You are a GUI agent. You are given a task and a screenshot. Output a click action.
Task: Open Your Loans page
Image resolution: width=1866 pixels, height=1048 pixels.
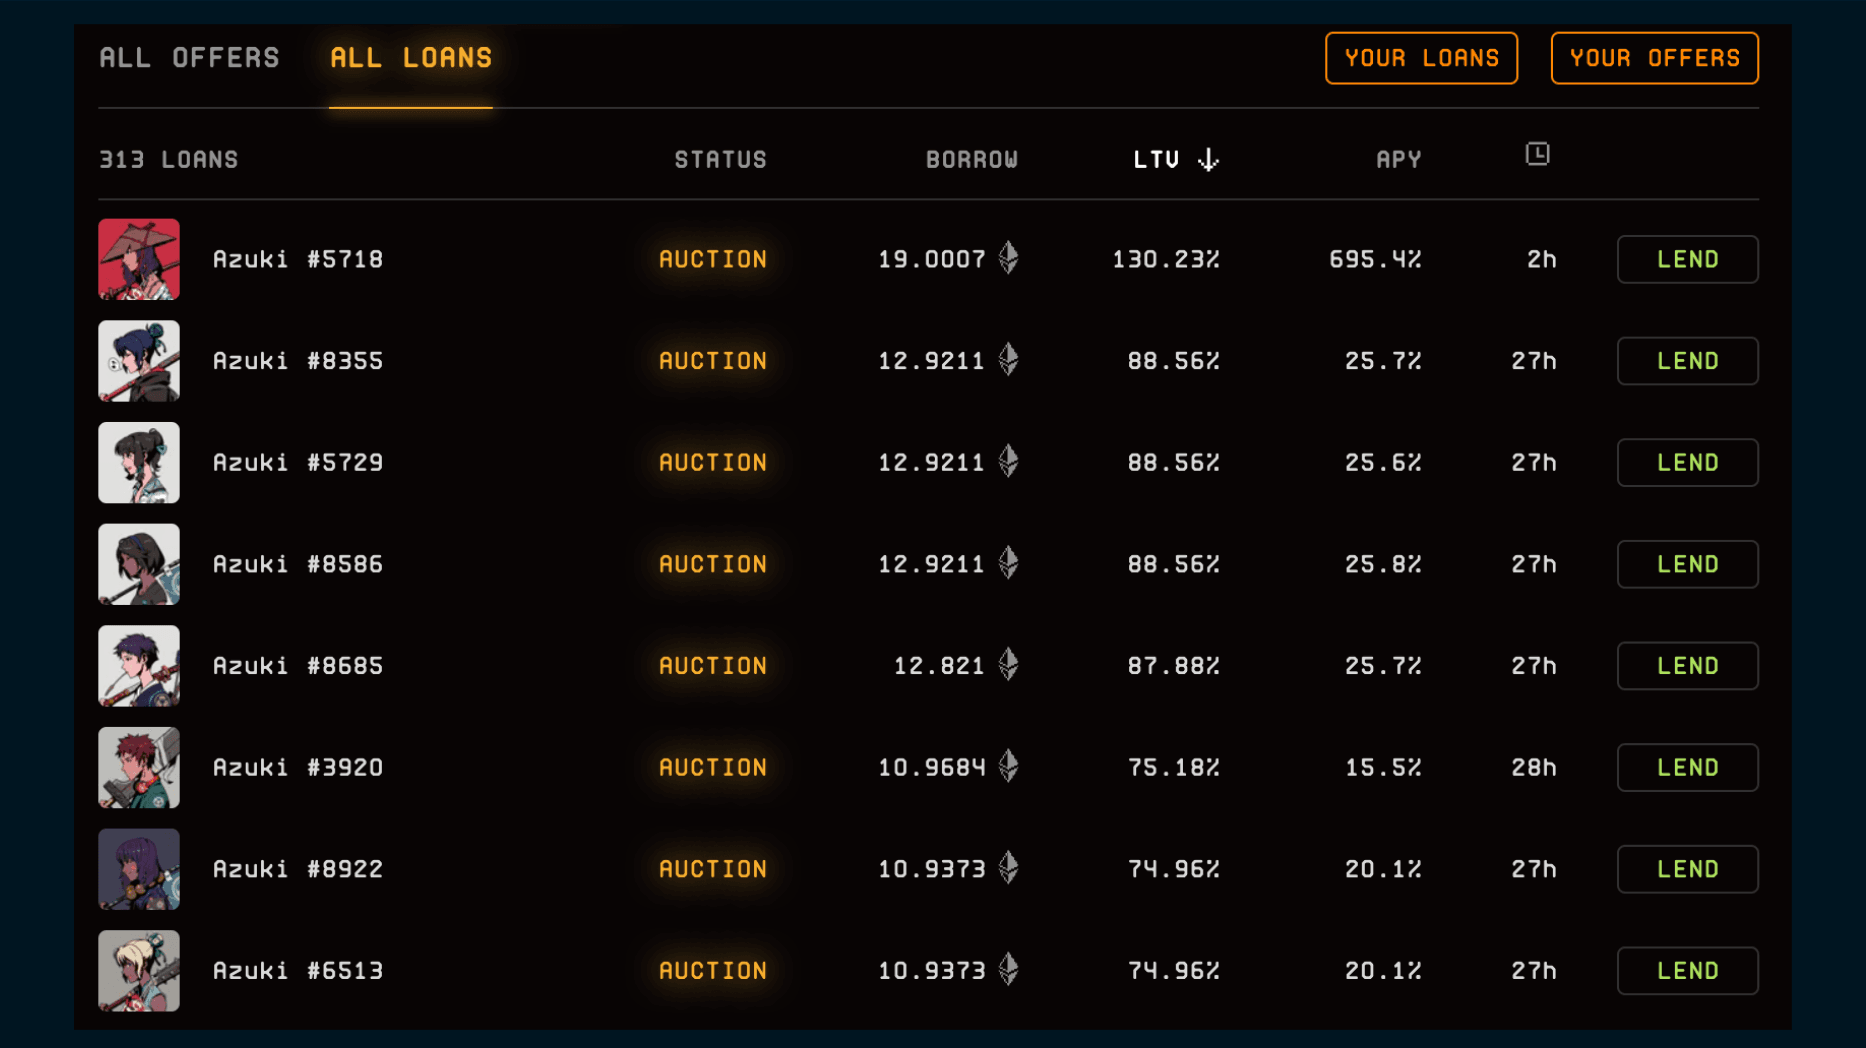(x=1421, y=58)
